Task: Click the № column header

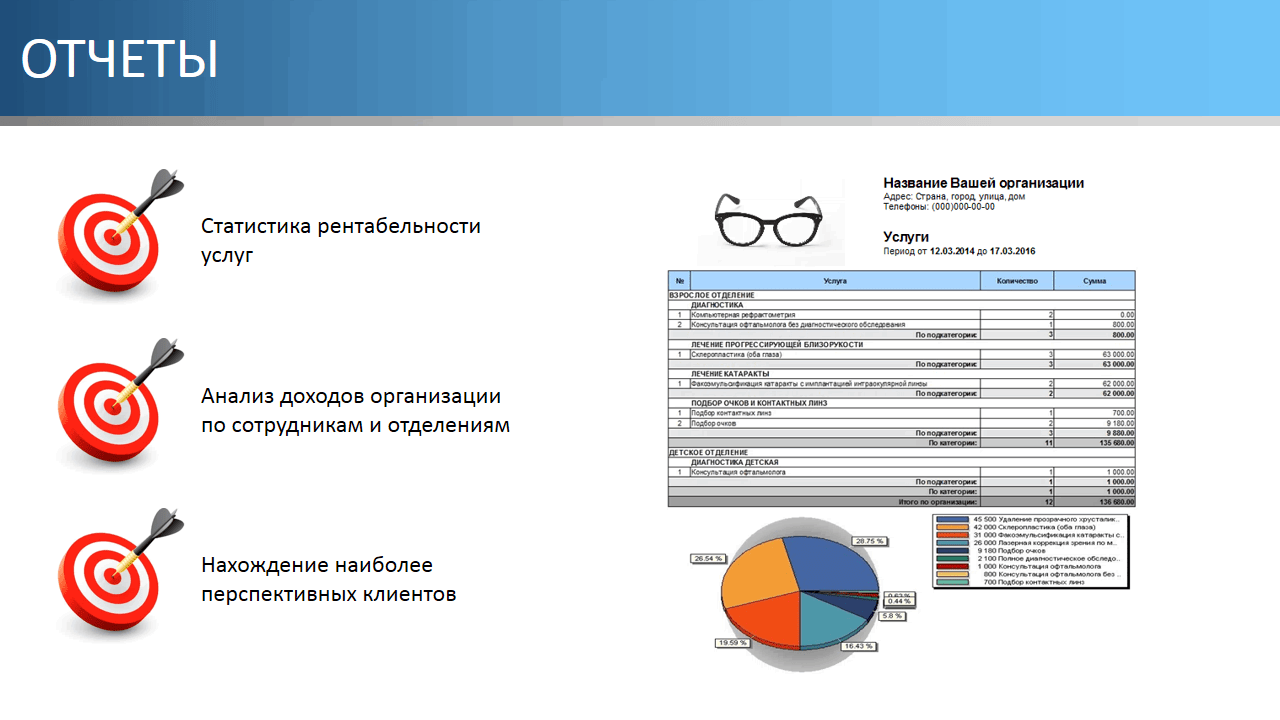Action: (x=679, y=281)
